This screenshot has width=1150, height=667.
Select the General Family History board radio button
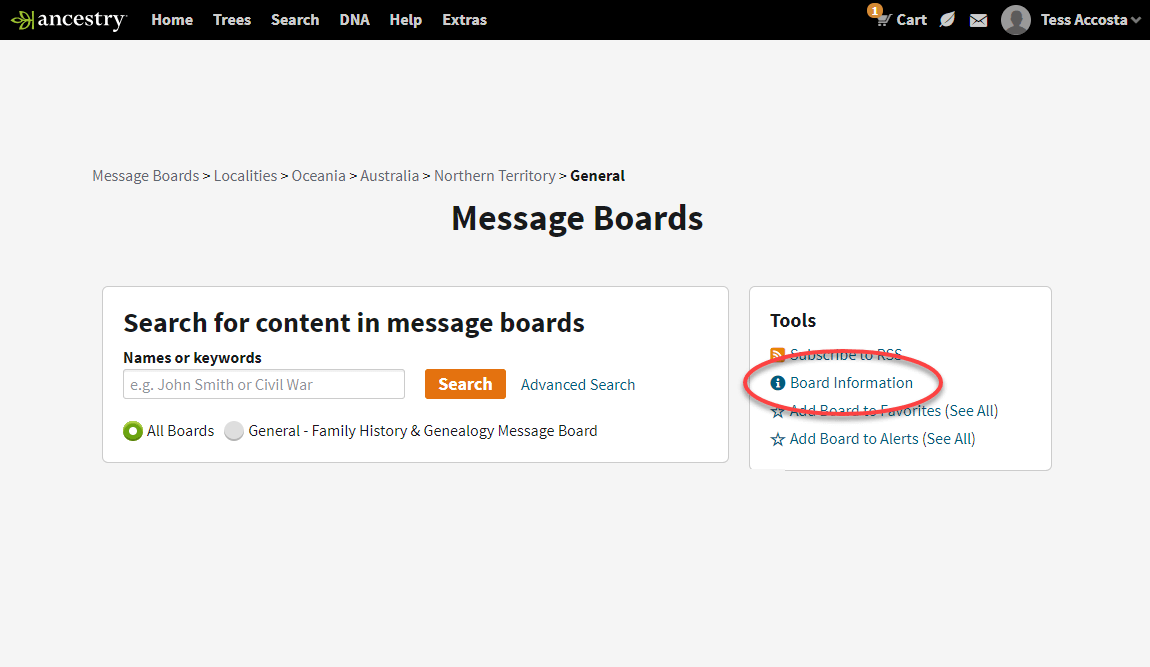[234, 431]
